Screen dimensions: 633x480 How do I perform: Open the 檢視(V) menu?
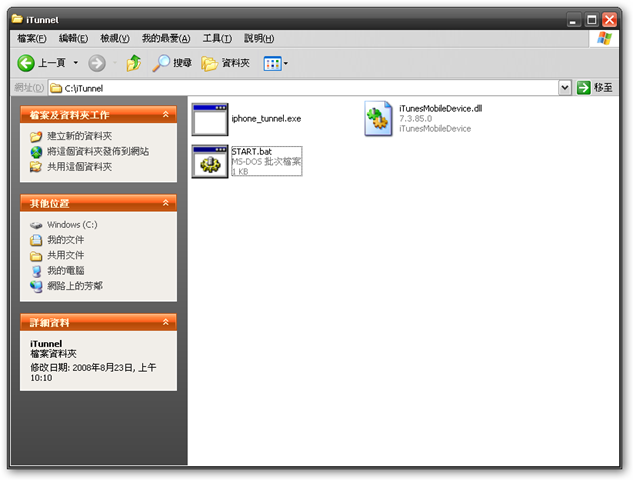115,38
